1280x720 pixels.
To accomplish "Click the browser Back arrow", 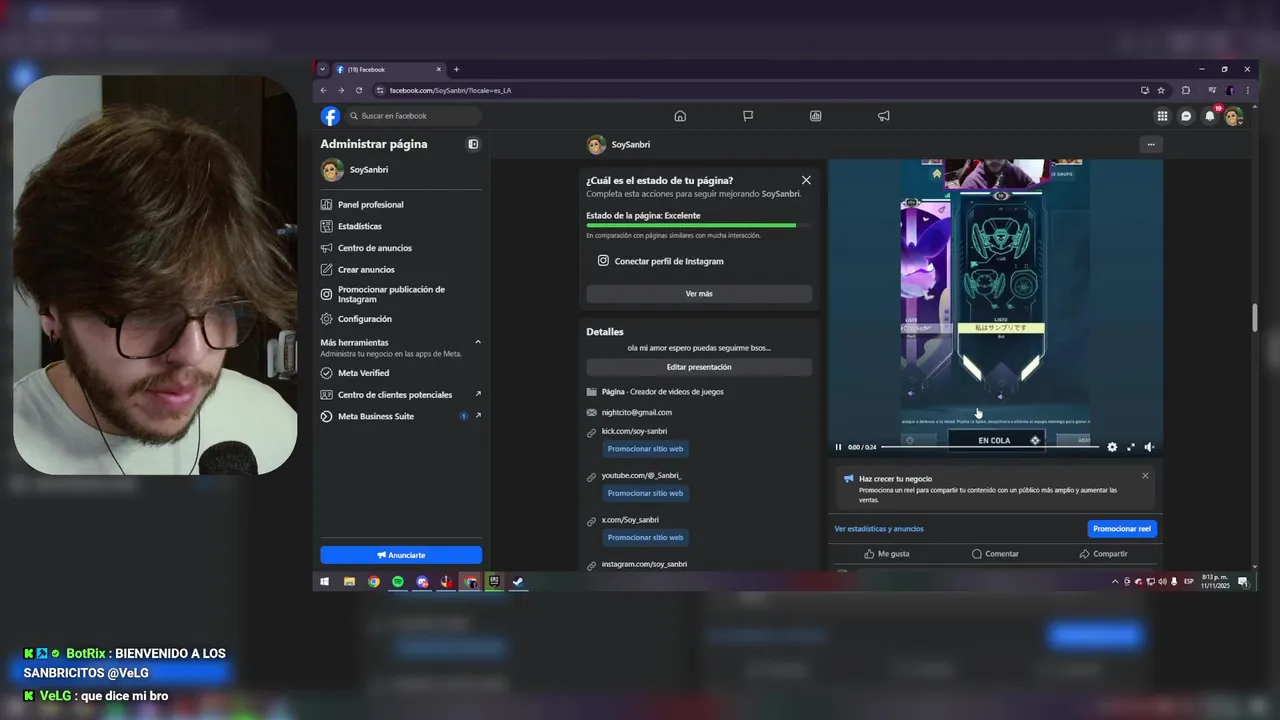I will click(323, 90).
